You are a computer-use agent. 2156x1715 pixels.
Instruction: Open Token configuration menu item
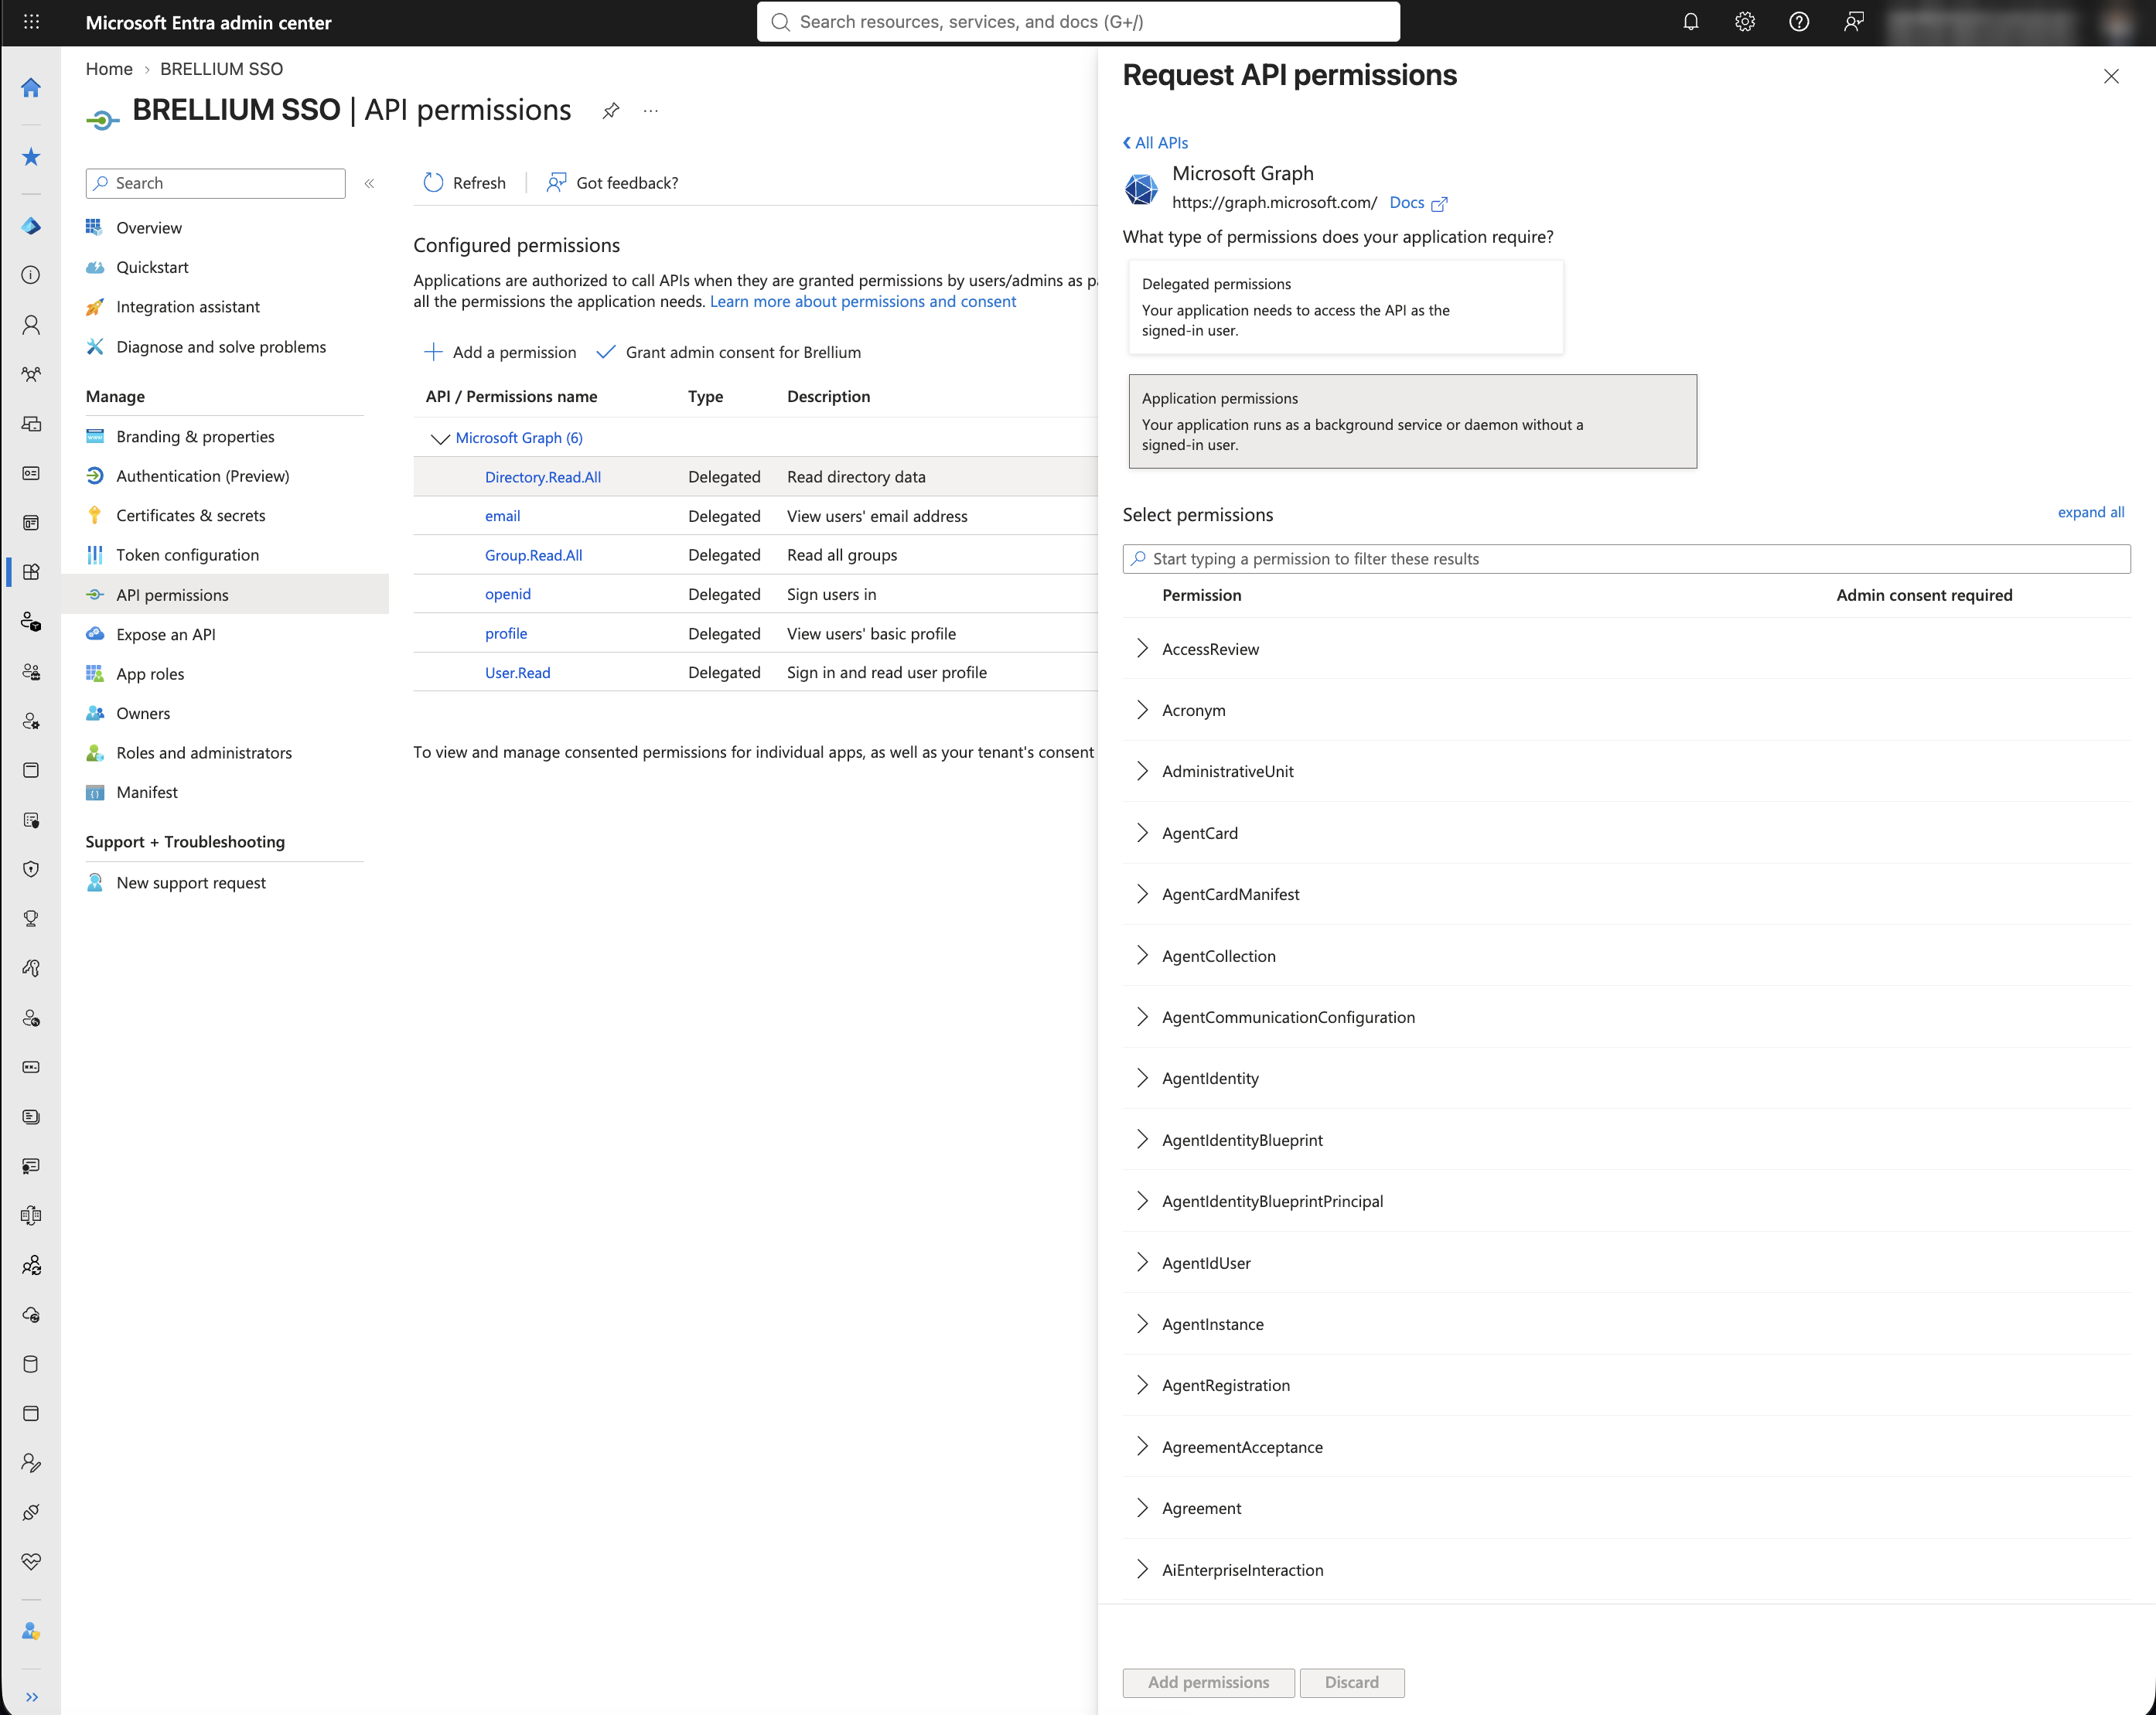[187, 555]
